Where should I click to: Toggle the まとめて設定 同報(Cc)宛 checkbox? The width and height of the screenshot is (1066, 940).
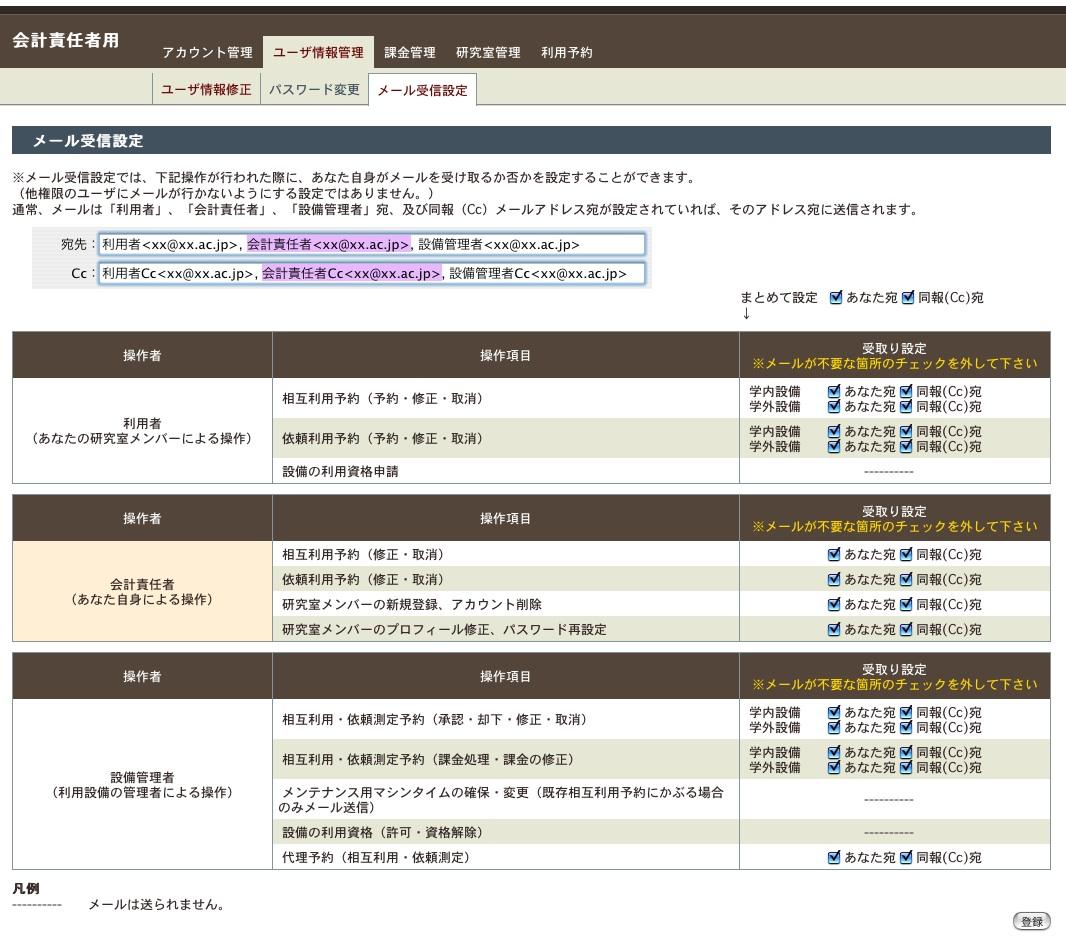click(x=908, y=297)
